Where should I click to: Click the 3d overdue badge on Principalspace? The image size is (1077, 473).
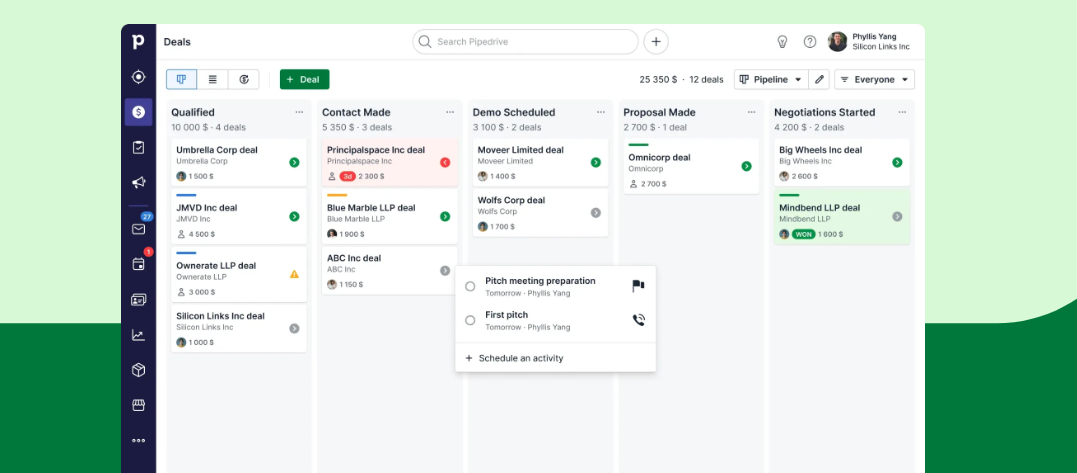pos(348,176)
